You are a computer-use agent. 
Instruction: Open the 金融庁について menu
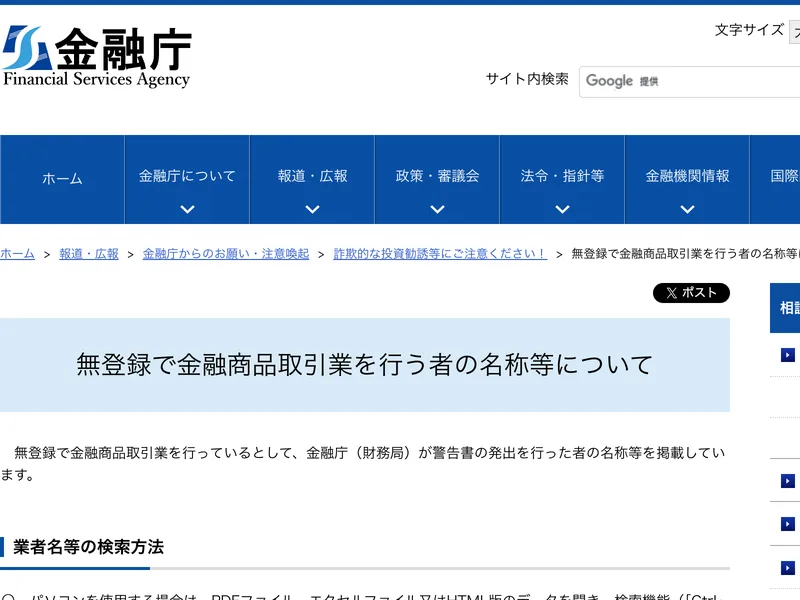(x=187, y=177)
